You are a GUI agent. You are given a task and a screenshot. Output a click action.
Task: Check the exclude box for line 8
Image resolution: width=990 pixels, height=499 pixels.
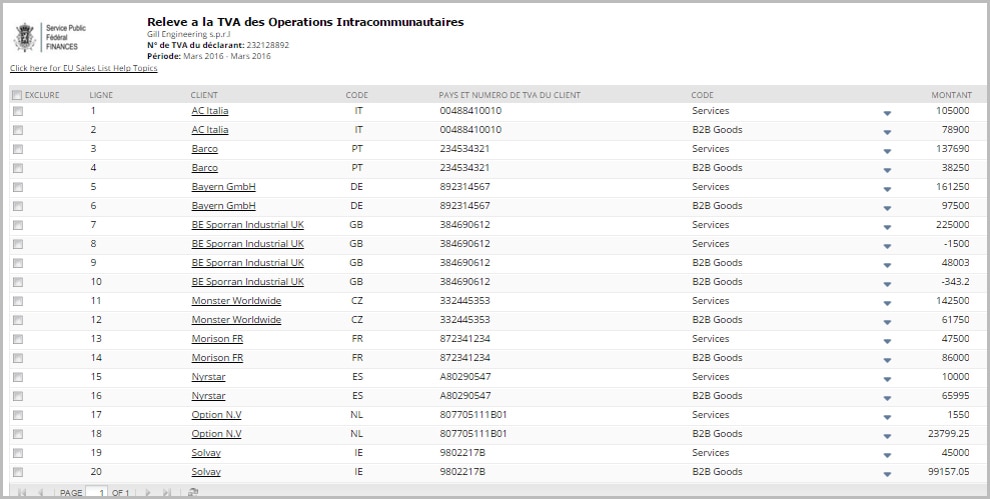click(18, 244)
